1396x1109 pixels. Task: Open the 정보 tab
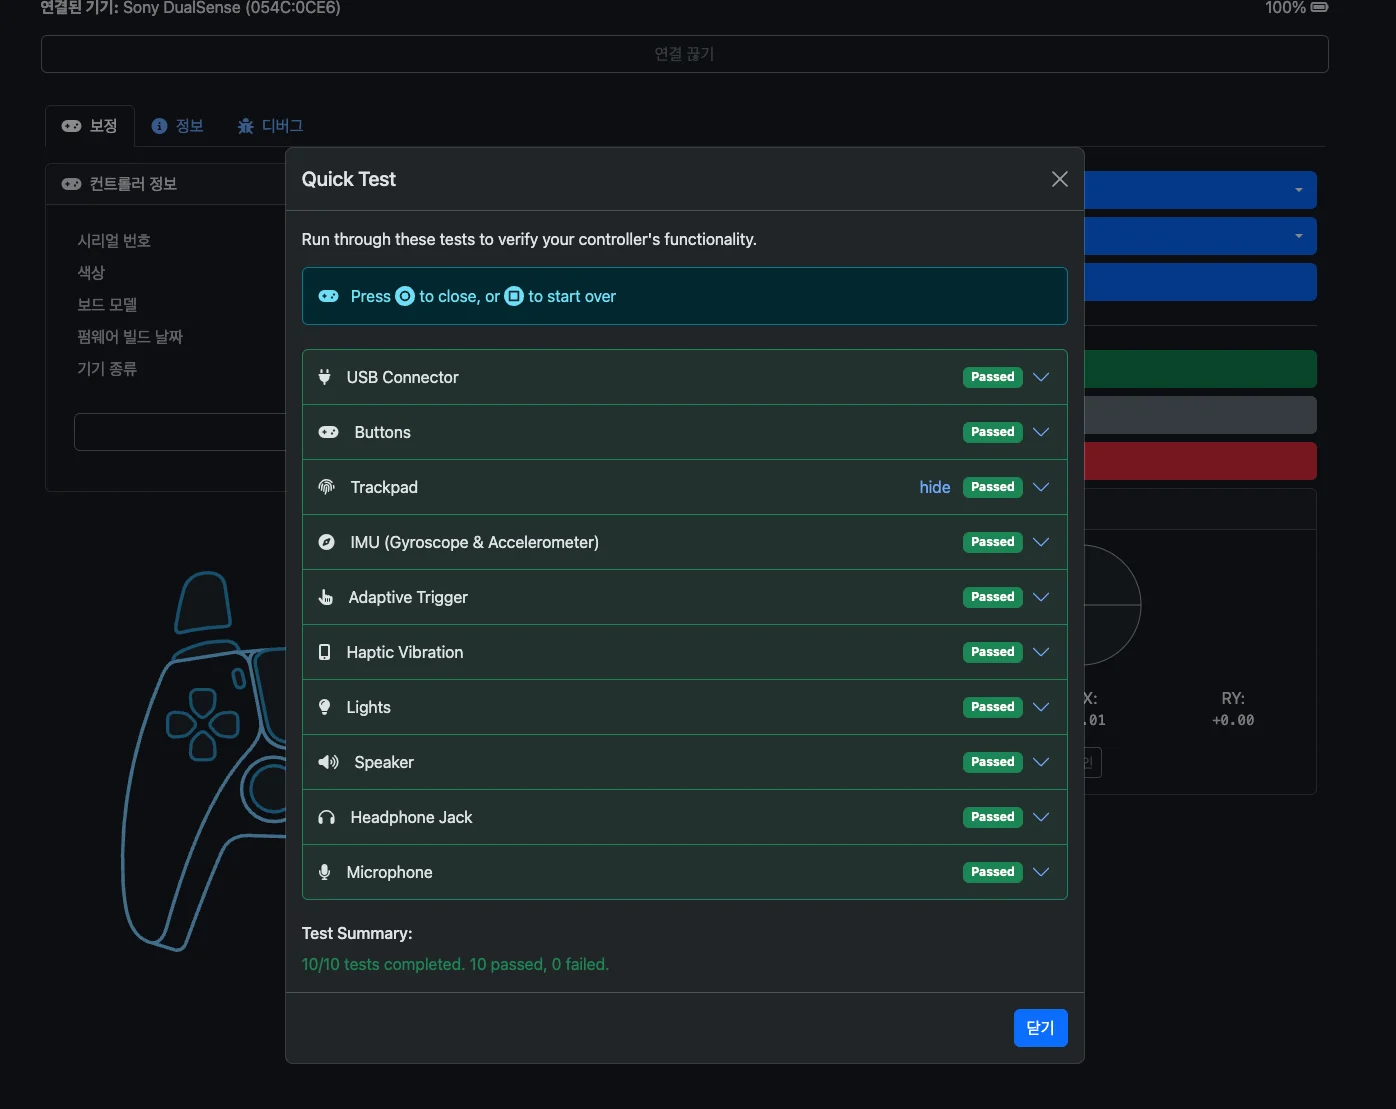178,126
